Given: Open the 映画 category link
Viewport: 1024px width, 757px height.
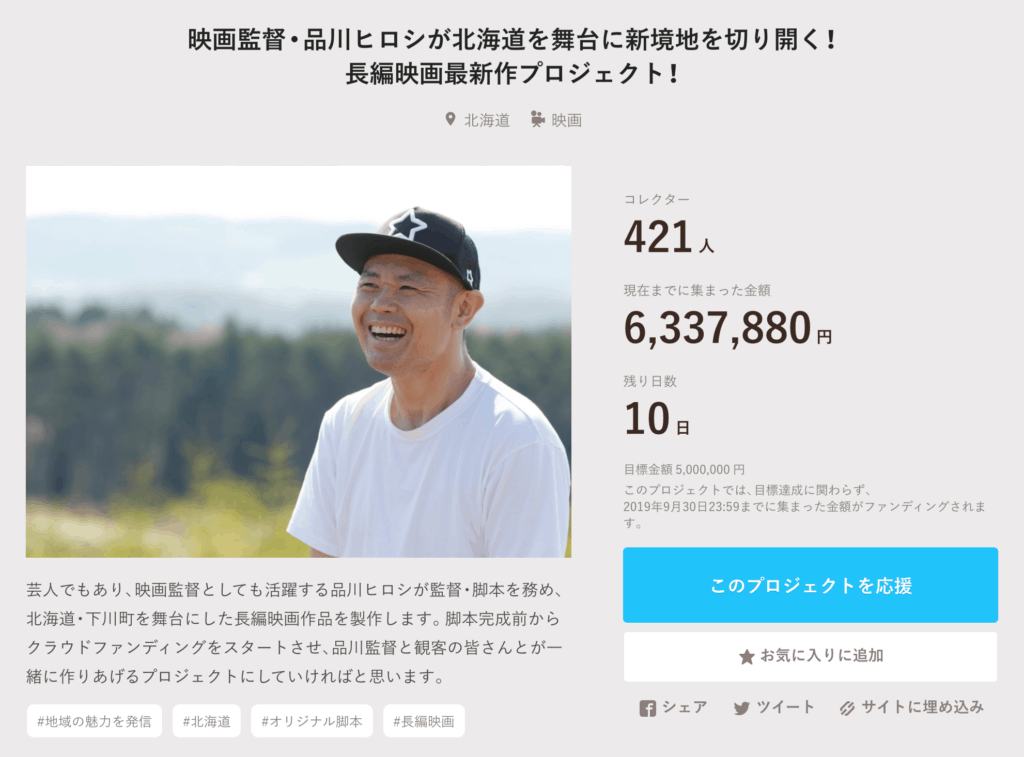Looking at the screenshot, I should point(566,120).
